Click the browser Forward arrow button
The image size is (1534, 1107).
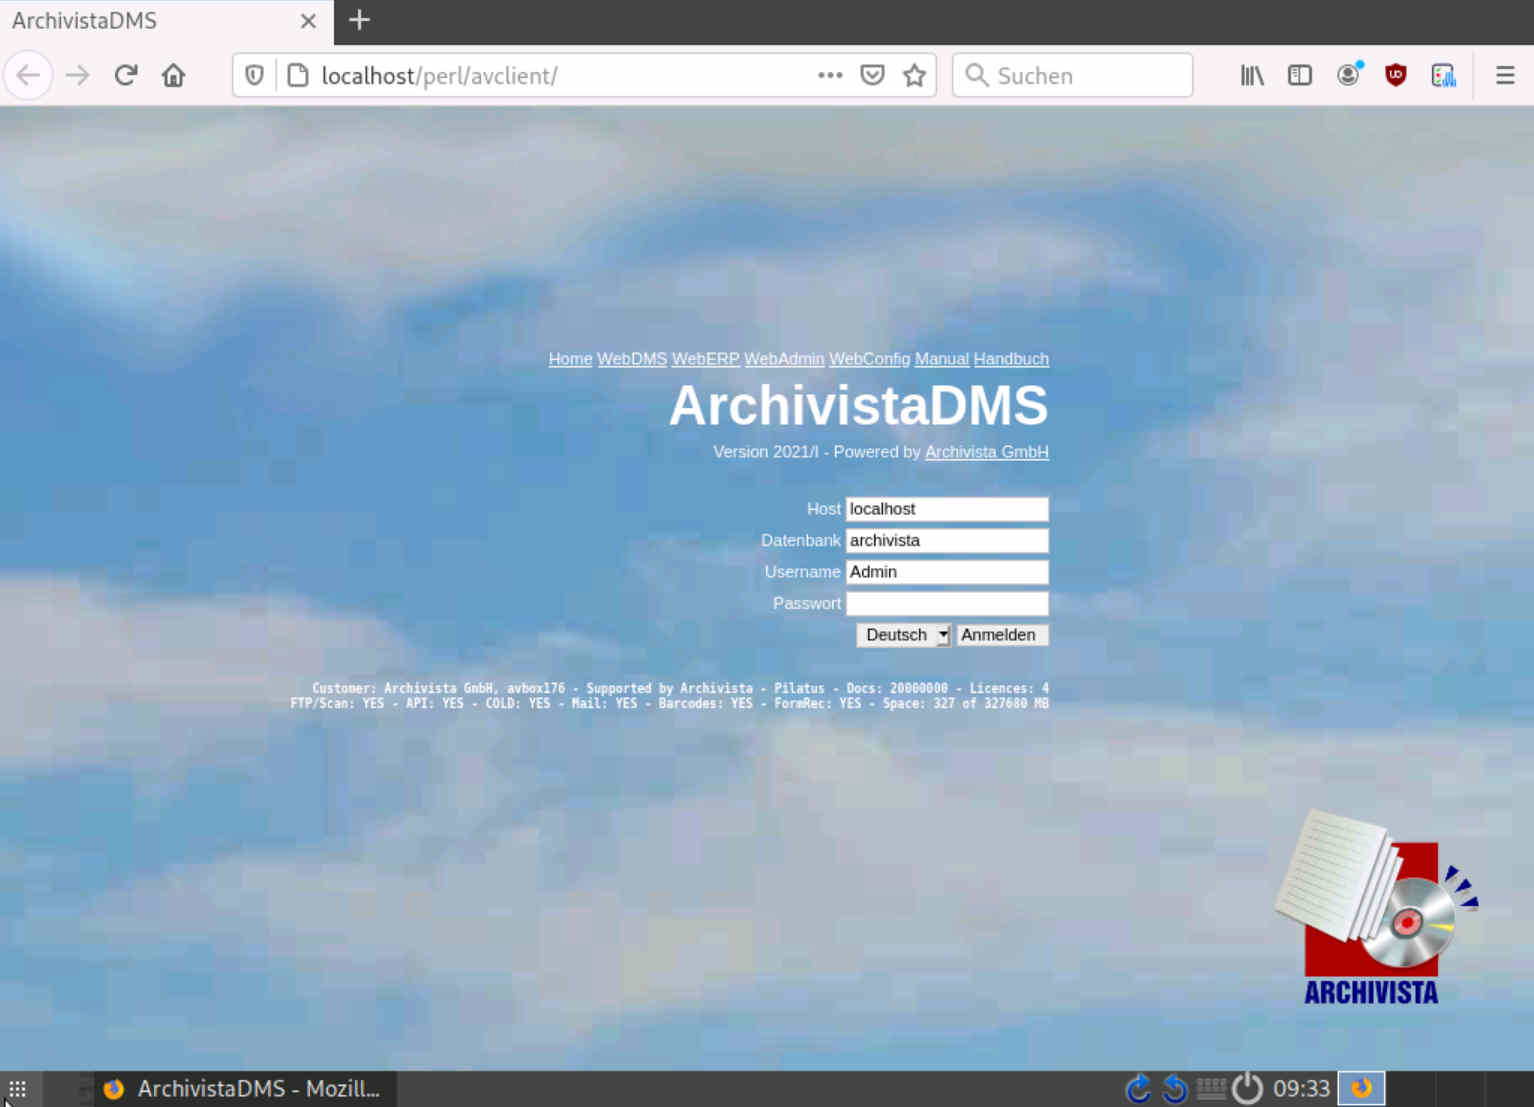click(77, 75)
